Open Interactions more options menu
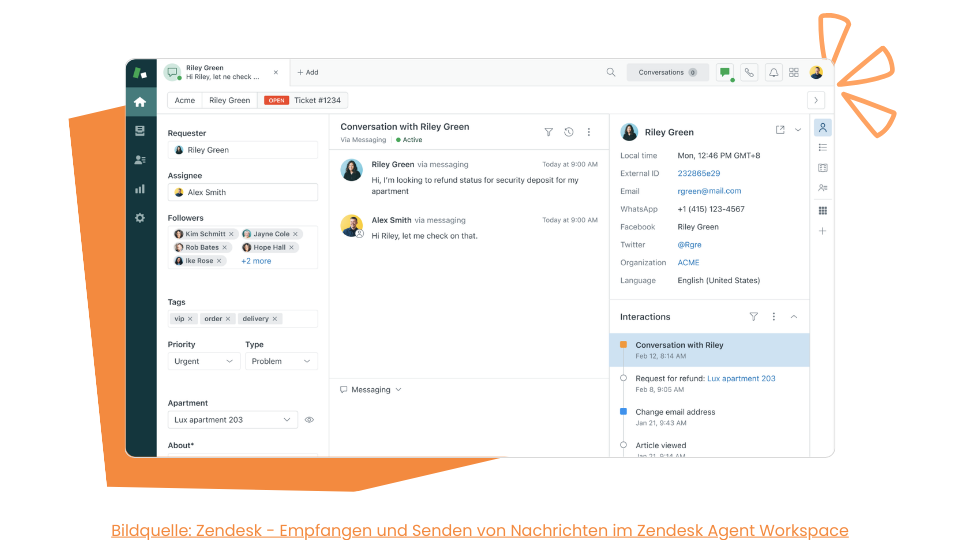The image size is (960, 540). pos(774,317)
